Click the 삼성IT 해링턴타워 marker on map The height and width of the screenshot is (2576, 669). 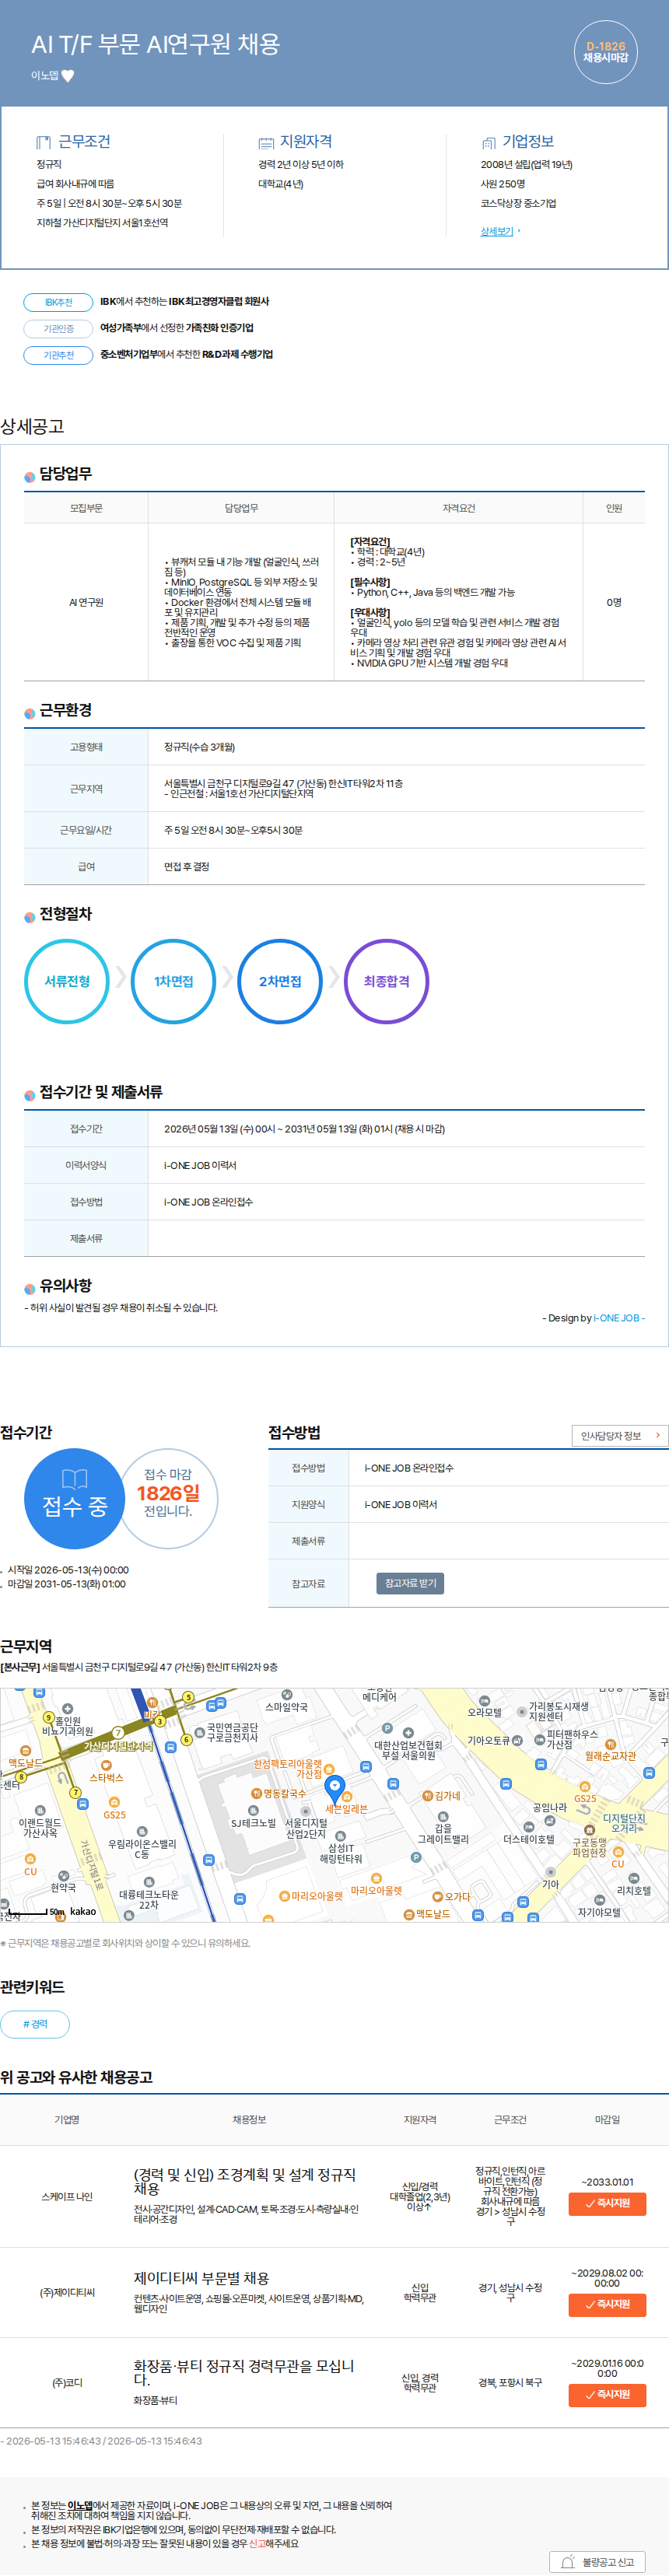(341, 1848)
